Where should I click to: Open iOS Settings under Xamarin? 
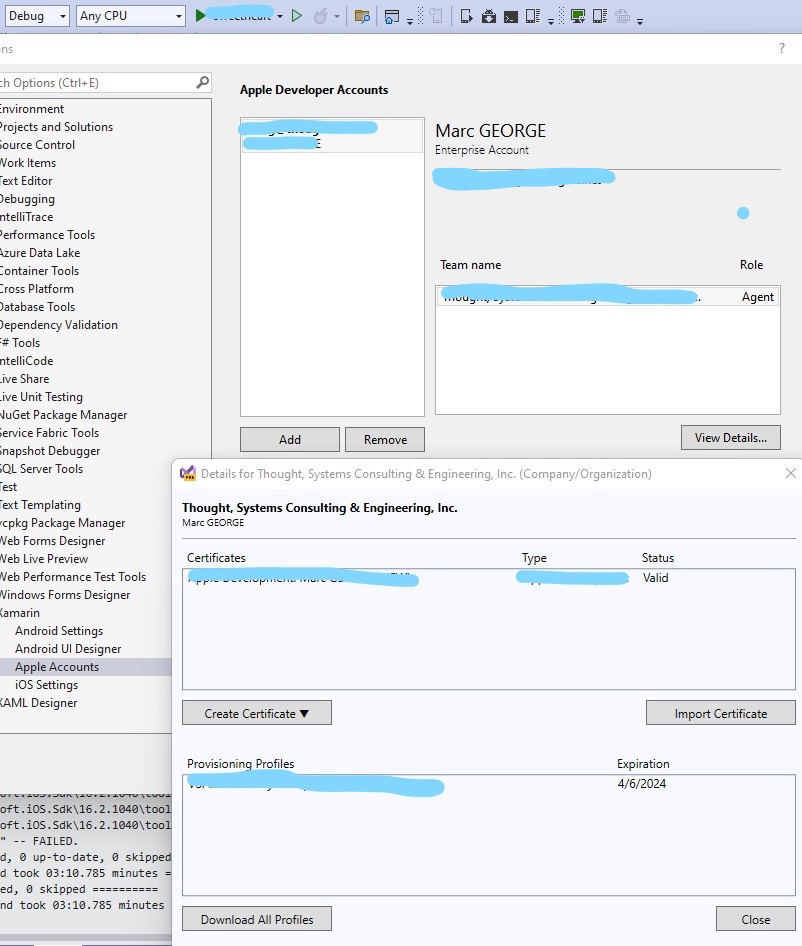tap(46, 685)
